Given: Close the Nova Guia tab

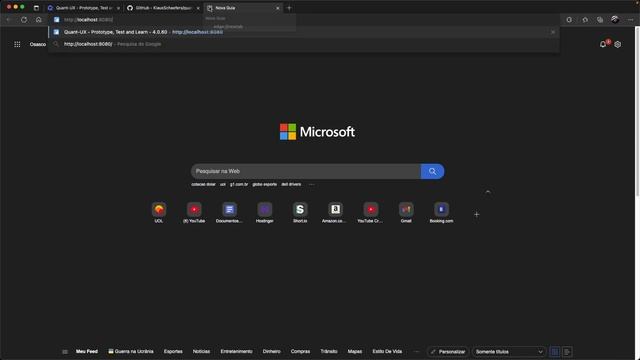Looking at the screenshot, I should tap(278, 8).
